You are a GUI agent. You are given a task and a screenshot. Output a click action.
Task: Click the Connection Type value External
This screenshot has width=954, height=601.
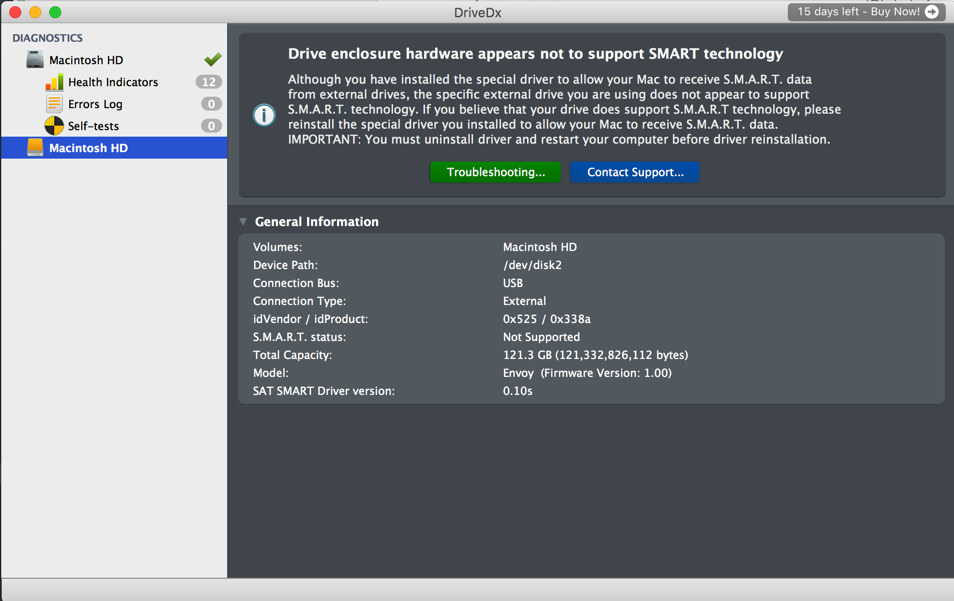pos(524,301)
